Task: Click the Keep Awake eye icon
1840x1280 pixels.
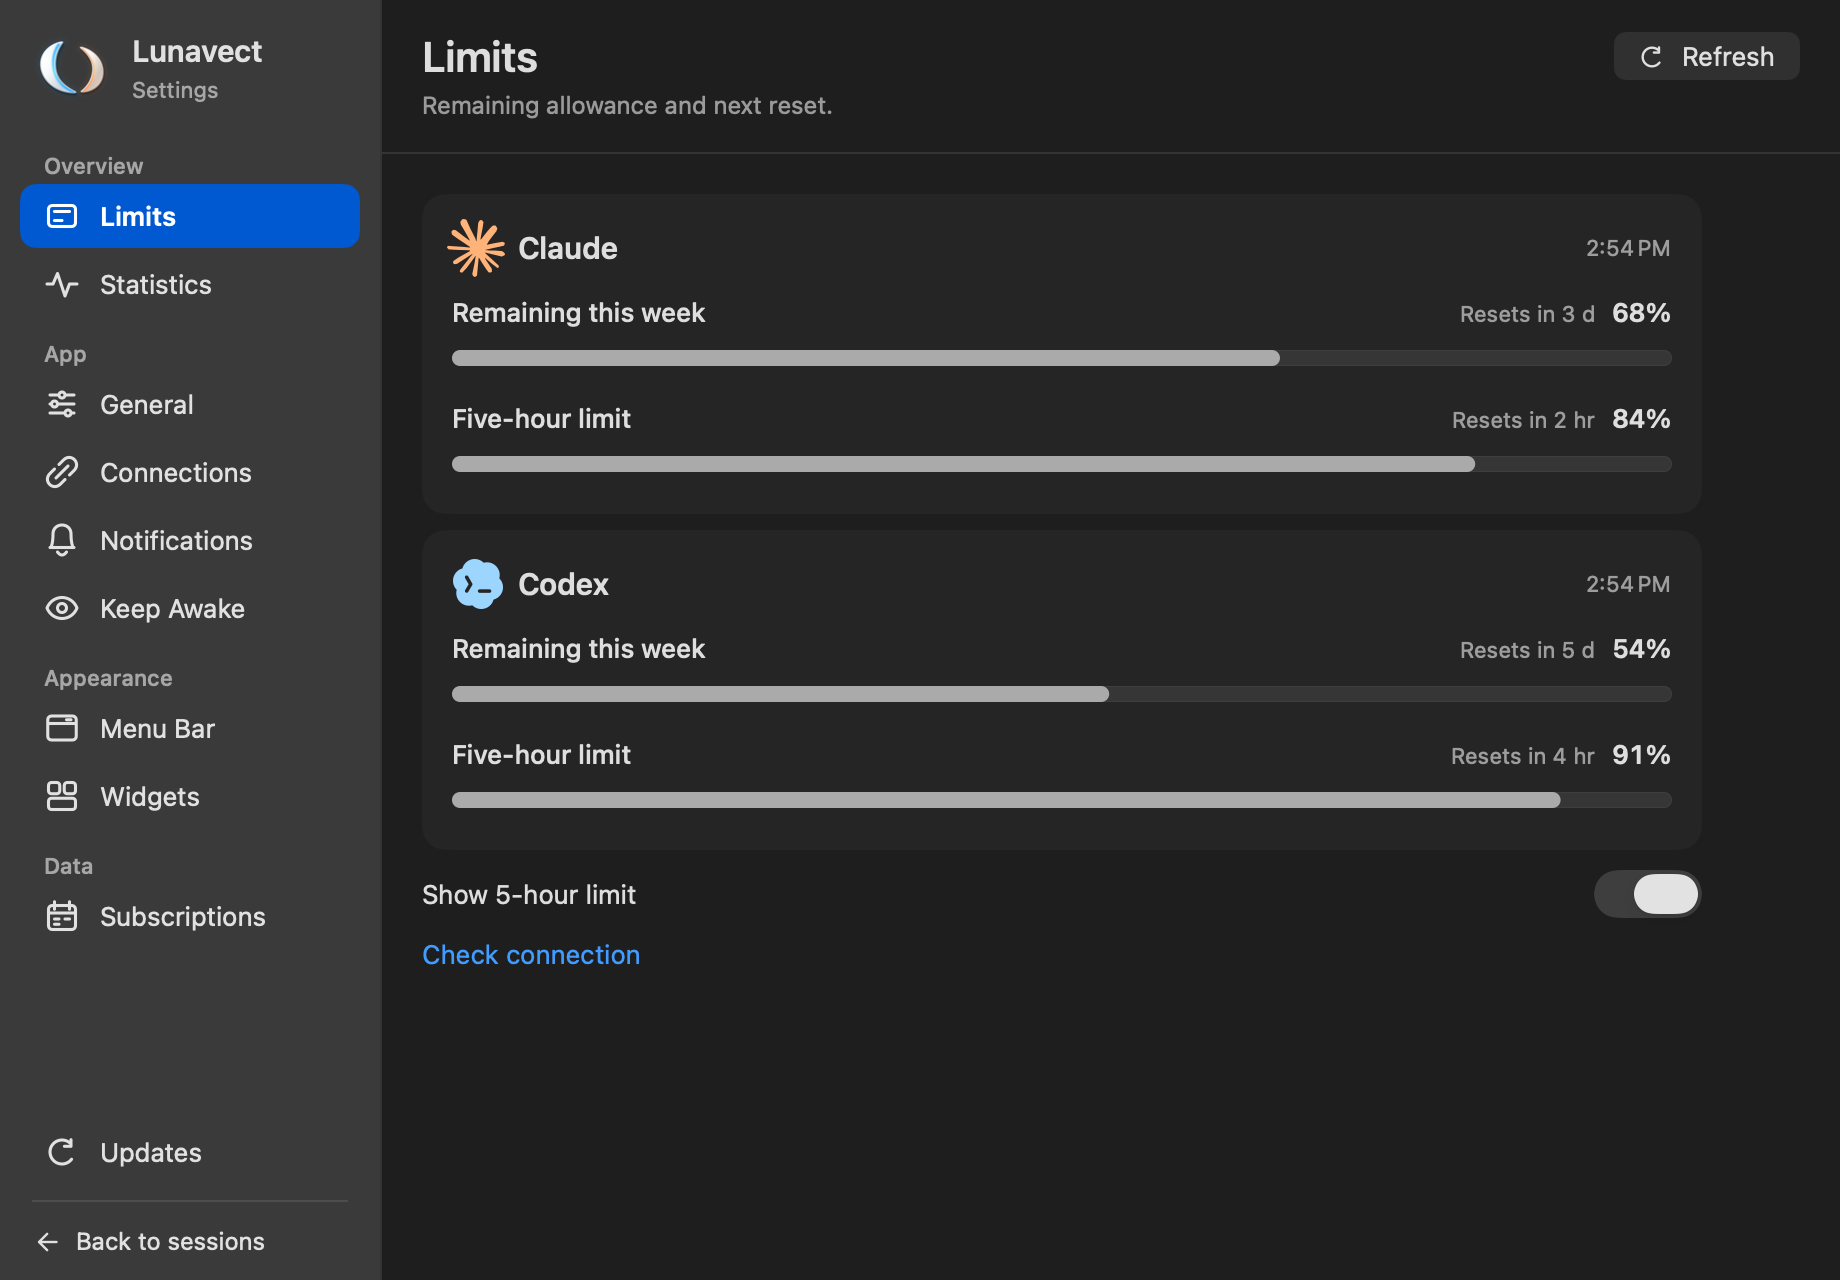Action: [x=62, y=608]
